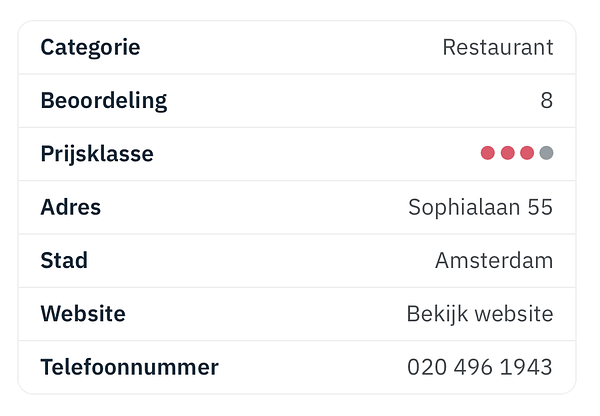The image size is (600, 416).
Task: Click the Stad label
Action: point(64,260)
